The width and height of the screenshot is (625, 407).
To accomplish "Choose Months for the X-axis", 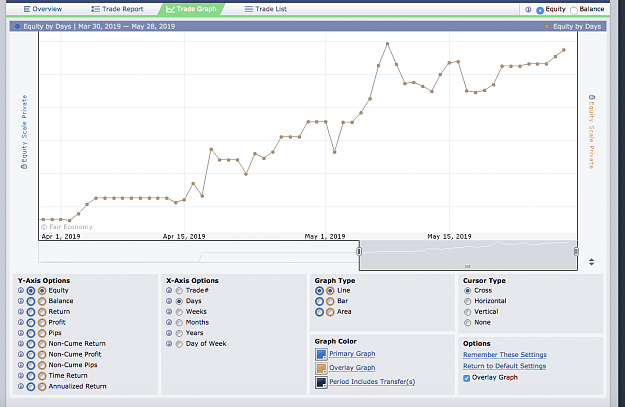I will 179,323.
